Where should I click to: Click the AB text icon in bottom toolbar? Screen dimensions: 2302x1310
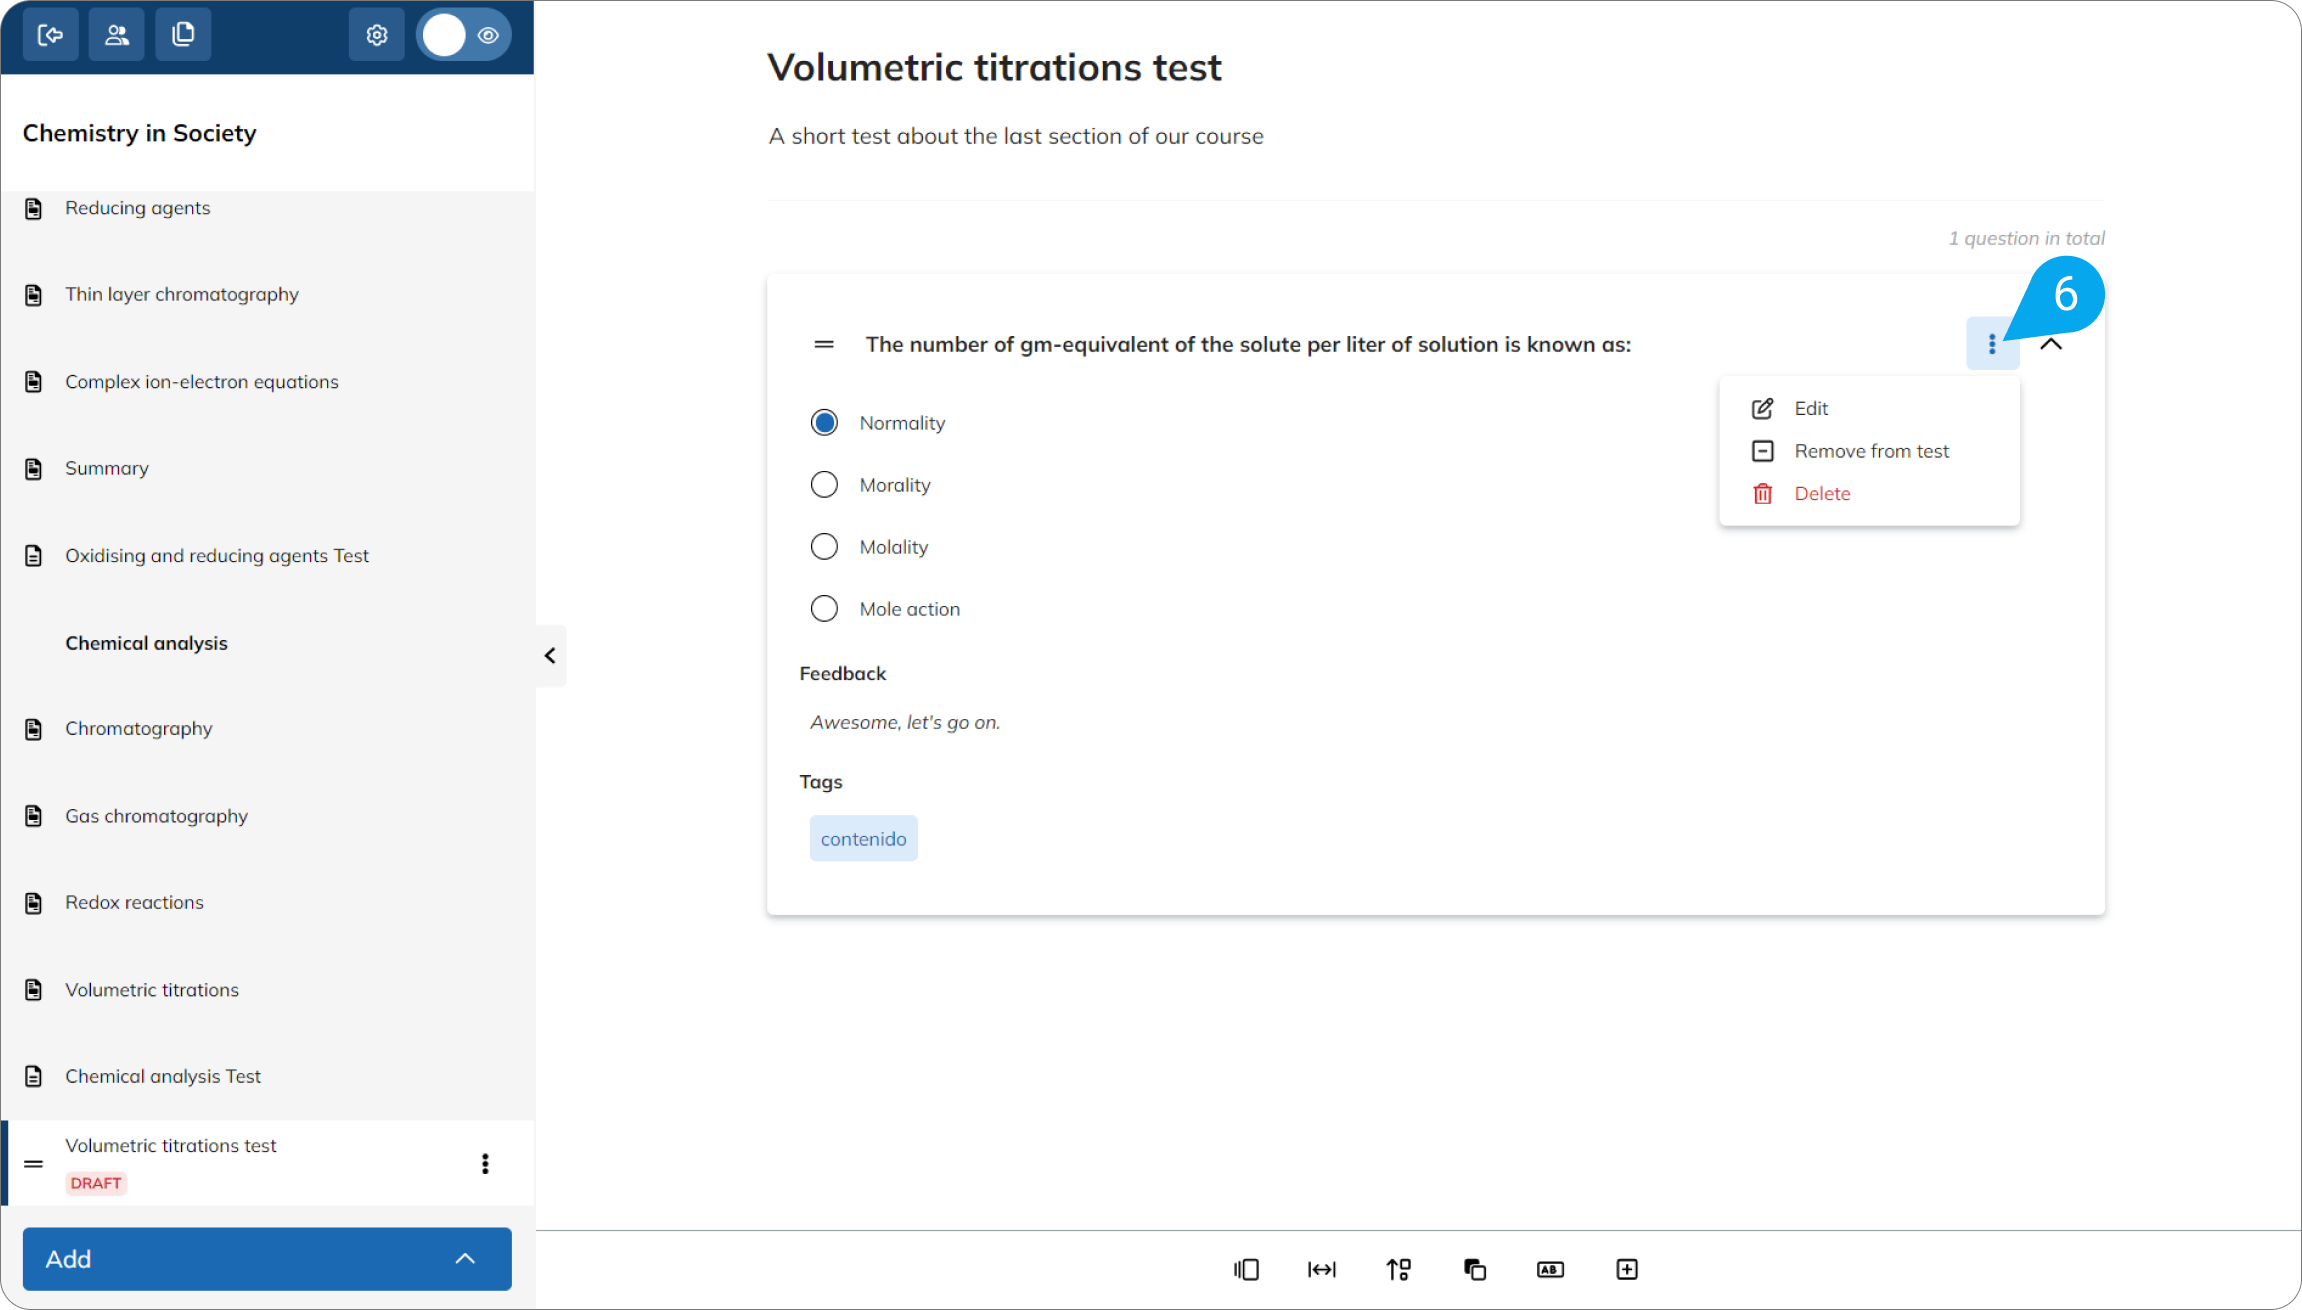point(1550,1269)
